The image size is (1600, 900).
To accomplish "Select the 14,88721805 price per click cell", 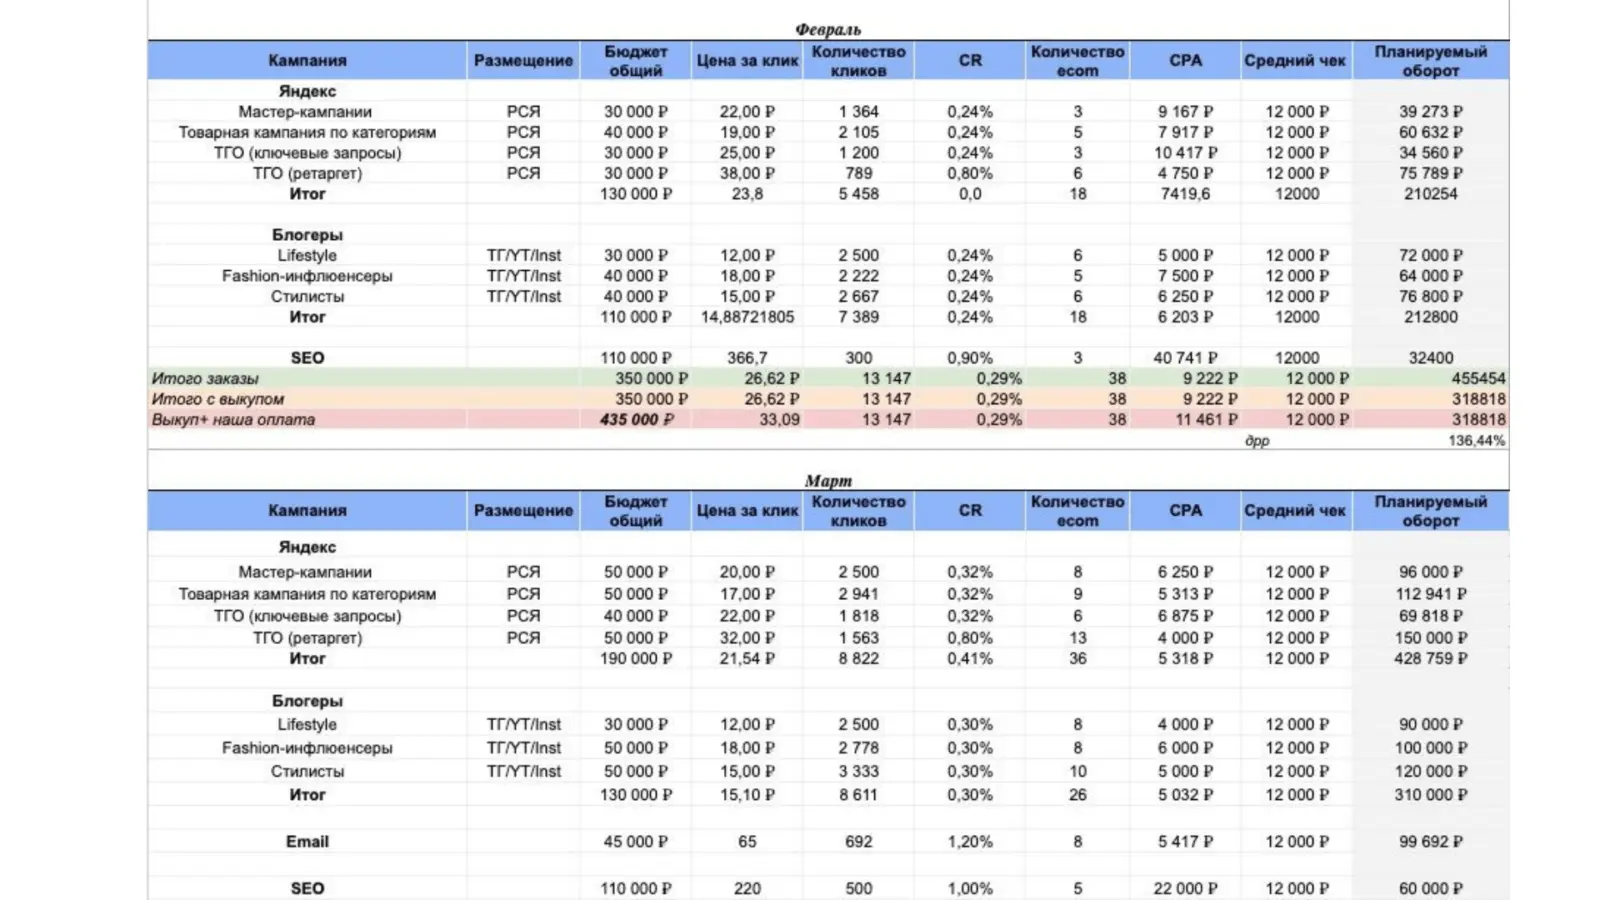I will (x=747, y=317).
